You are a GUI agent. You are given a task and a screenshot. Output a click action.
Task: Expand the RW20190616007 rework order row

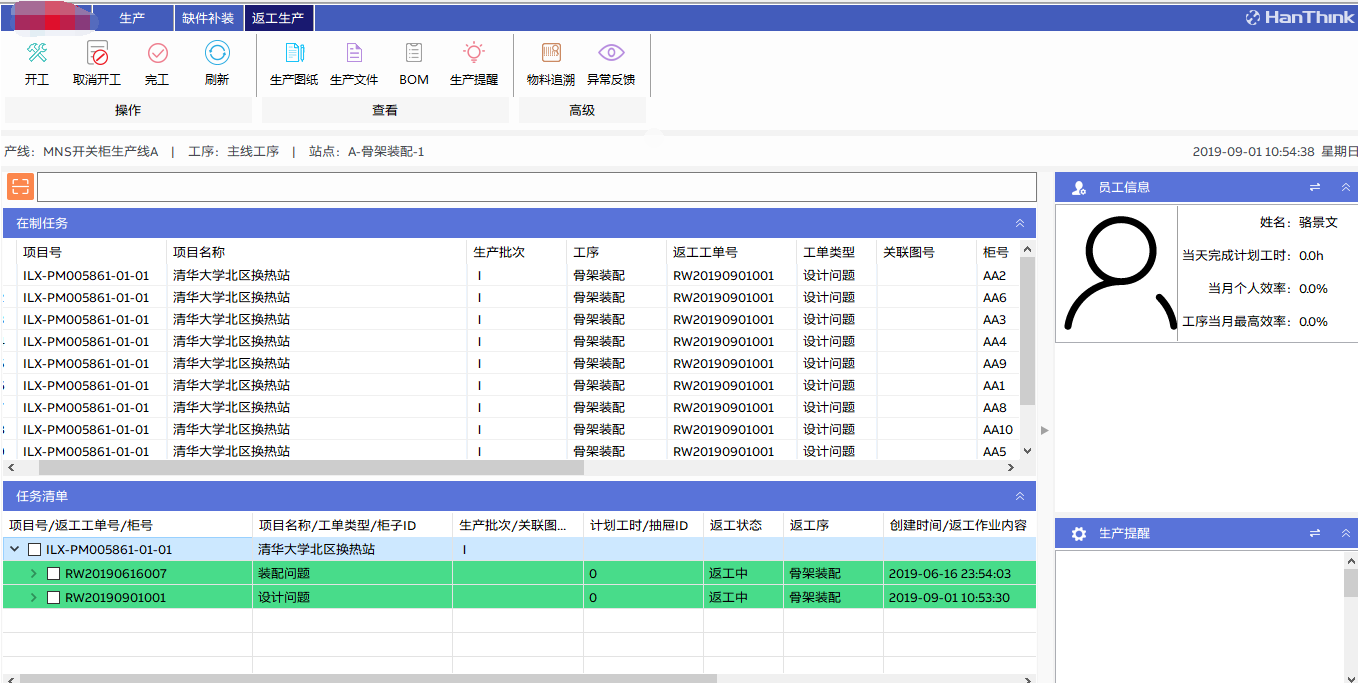coord(33,574)
